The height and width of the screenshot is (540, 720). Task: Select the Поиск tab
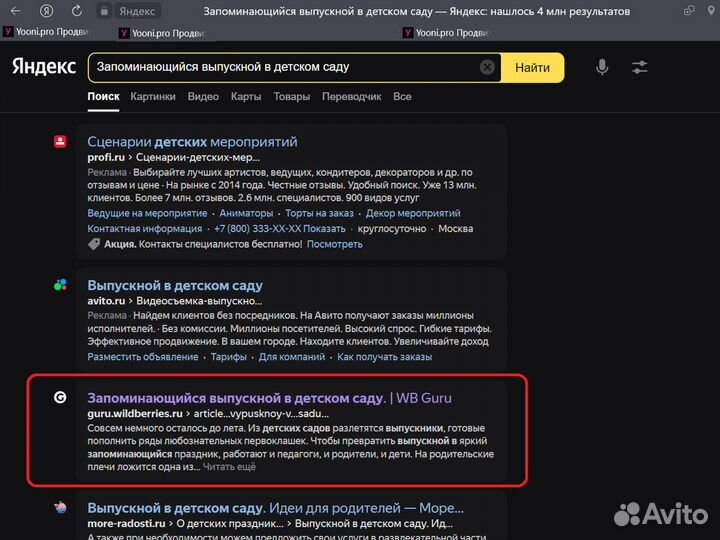(x=103, y=96)
